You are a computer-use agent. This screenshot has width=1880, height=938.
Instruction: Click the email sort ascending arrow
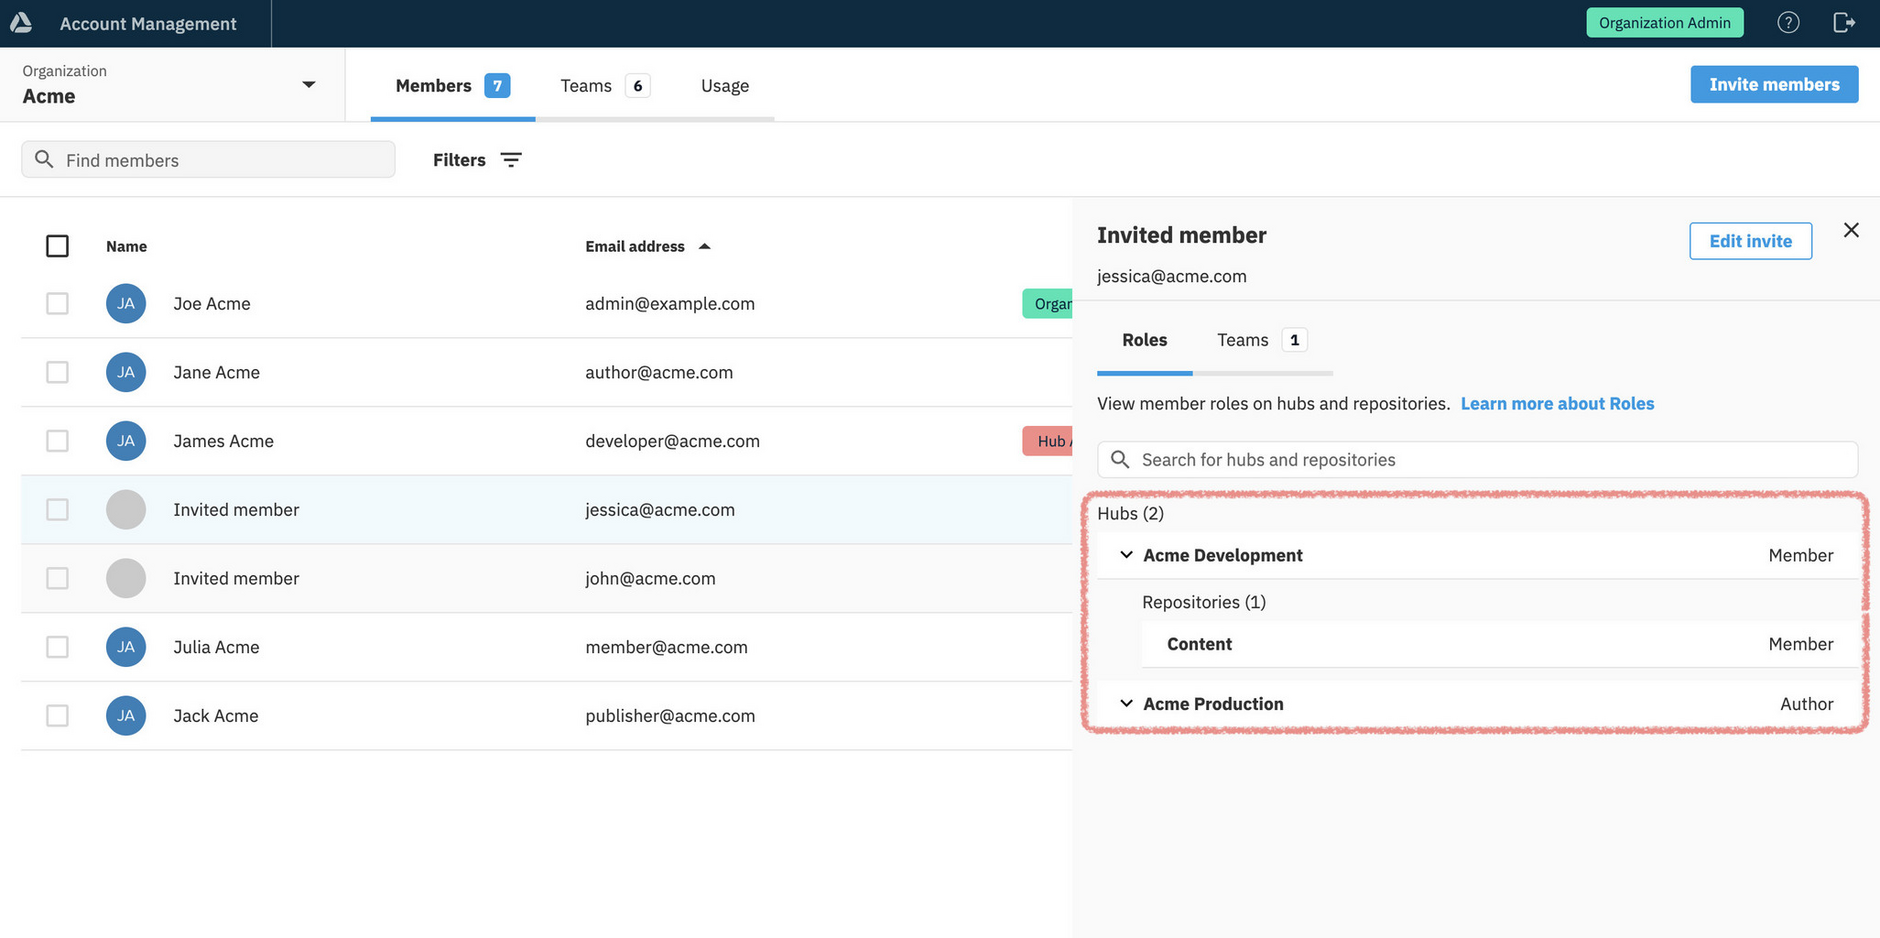(704, 246)
